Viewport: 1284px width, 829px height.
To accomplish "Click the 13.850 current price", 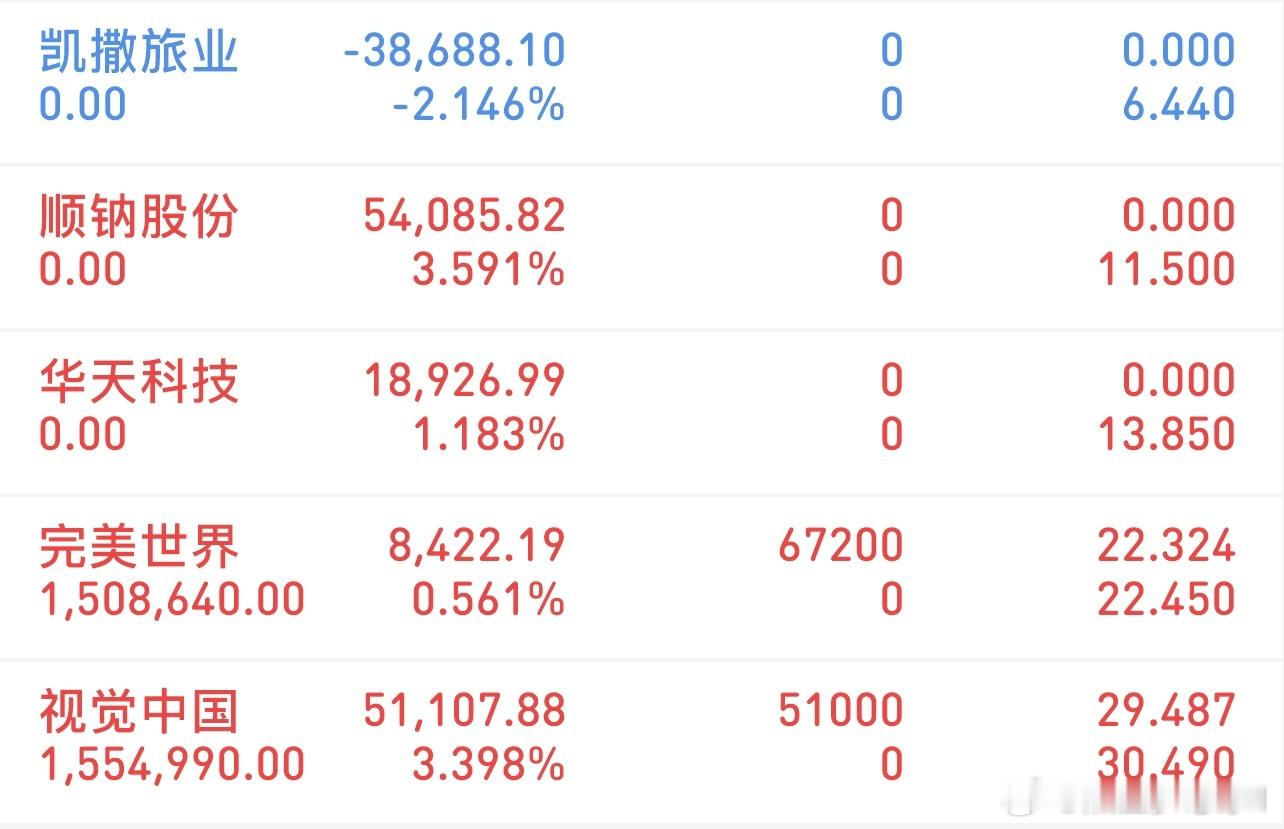I will click(x=1167, y=434).
